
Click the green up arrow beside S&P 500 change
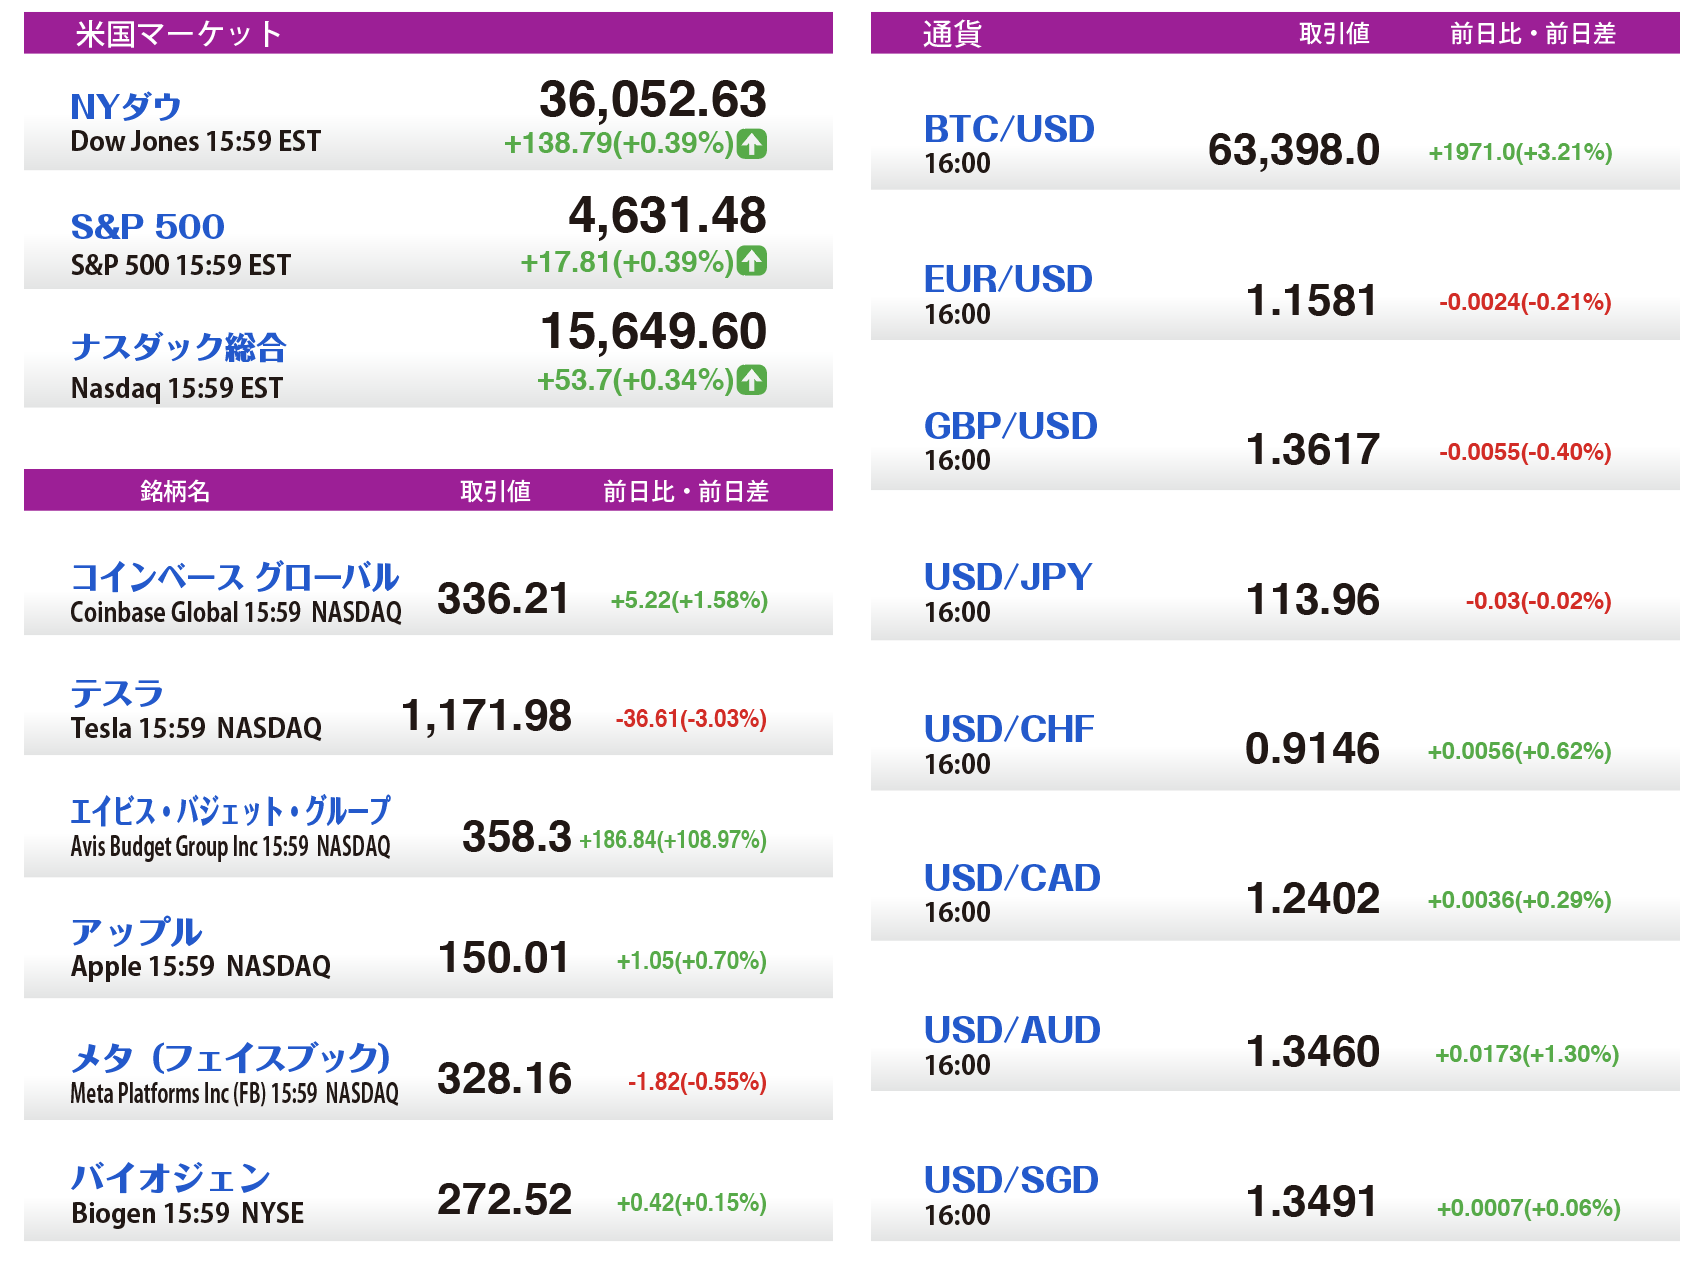[752, 262]
